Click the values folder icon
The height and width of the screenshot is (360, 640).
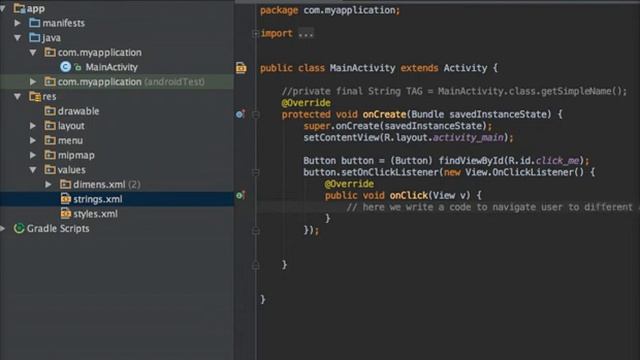[x=50, y=169]
